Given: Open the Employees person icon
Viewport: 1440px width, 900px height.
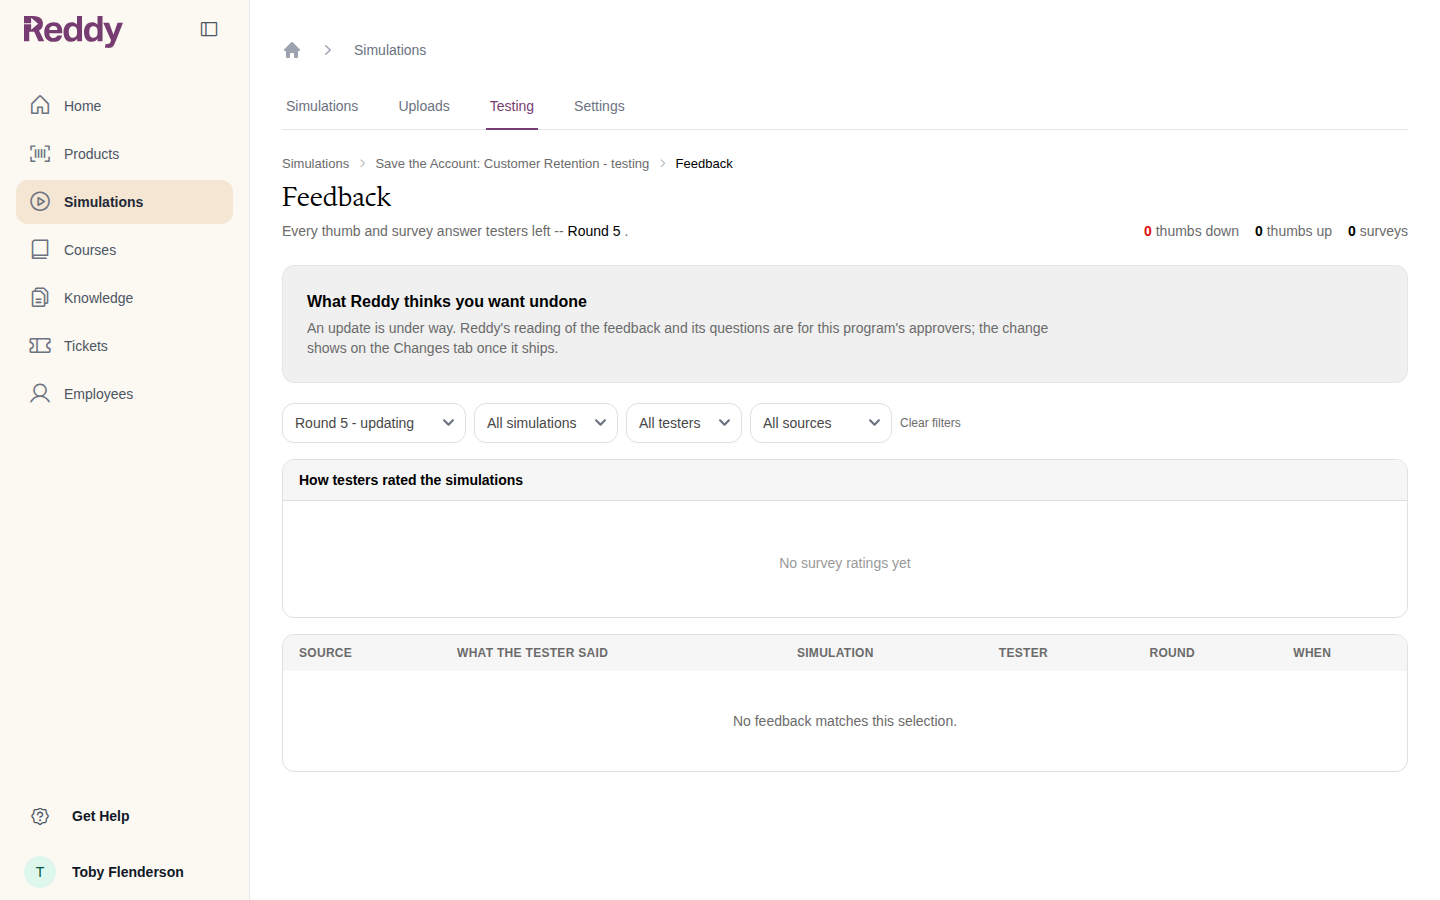Looking at the screenshot, I should 40,393.
